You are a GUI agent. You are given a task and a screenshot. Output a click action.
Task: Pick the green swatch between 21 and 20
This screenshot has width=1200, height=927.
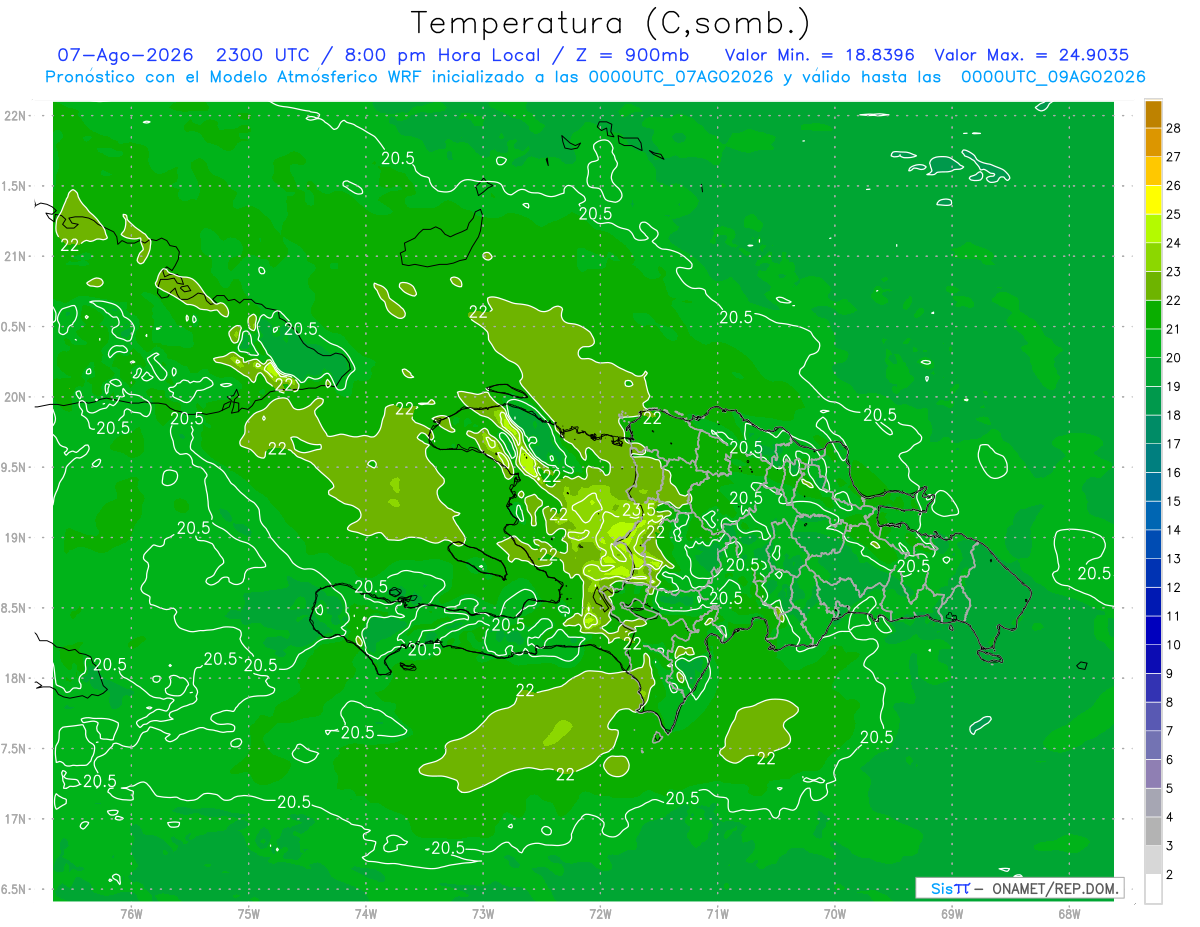pyautogui.click(x=1153, y=343)
